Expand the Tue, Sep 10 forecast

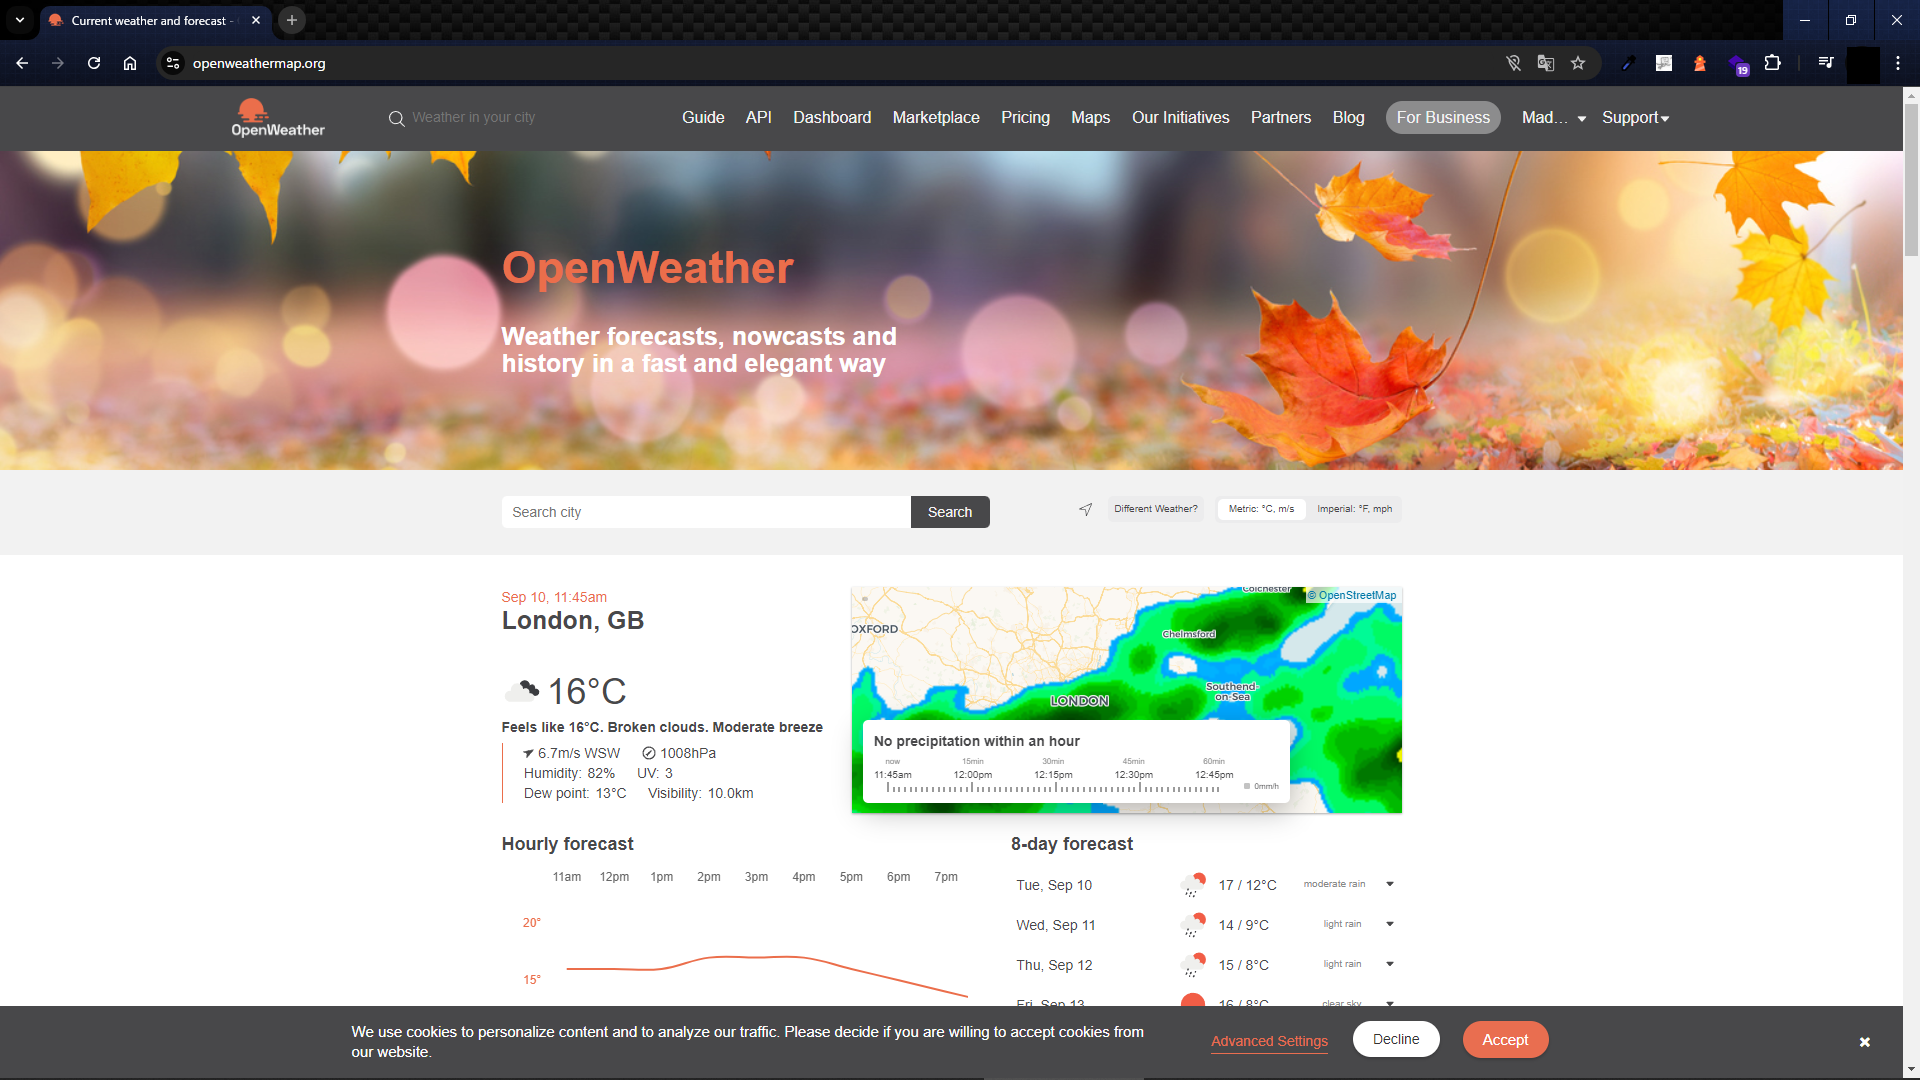[1389, 884]
